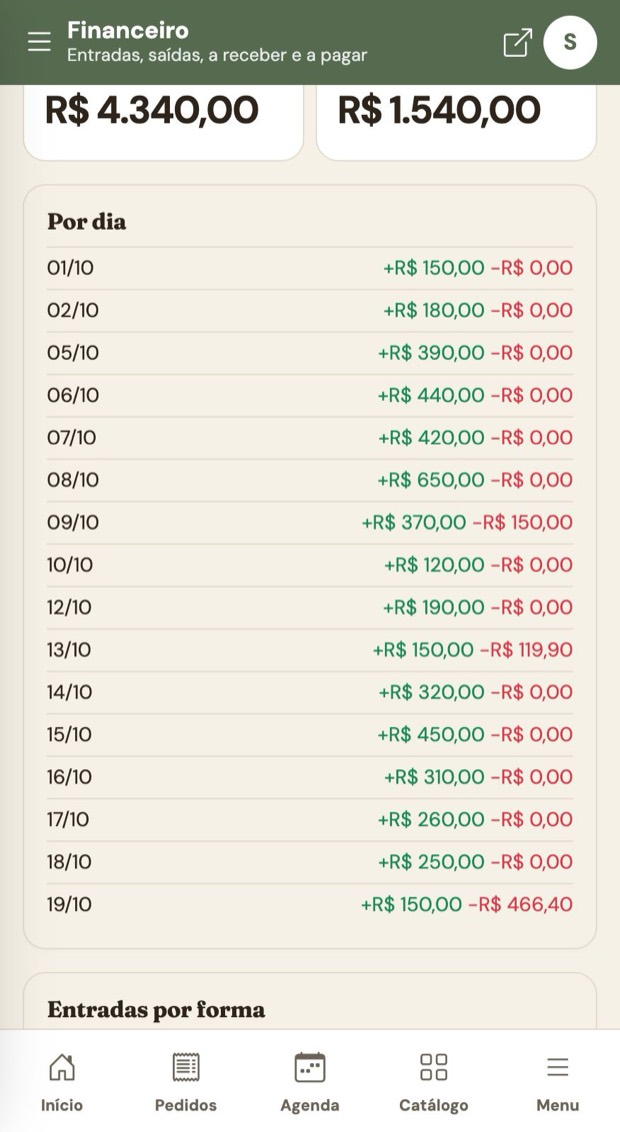Open the S profile avatar
This screenshot has height=1132, width=620.
click(x=570, y=42)
